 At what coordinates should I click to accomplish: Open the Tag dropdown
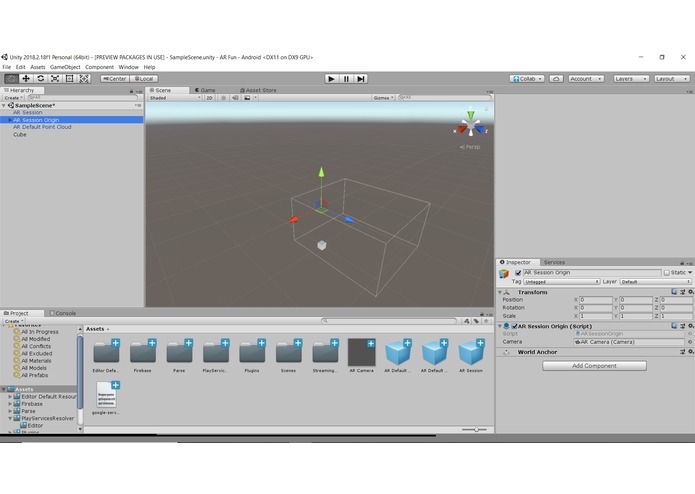(x=561, y=282)
